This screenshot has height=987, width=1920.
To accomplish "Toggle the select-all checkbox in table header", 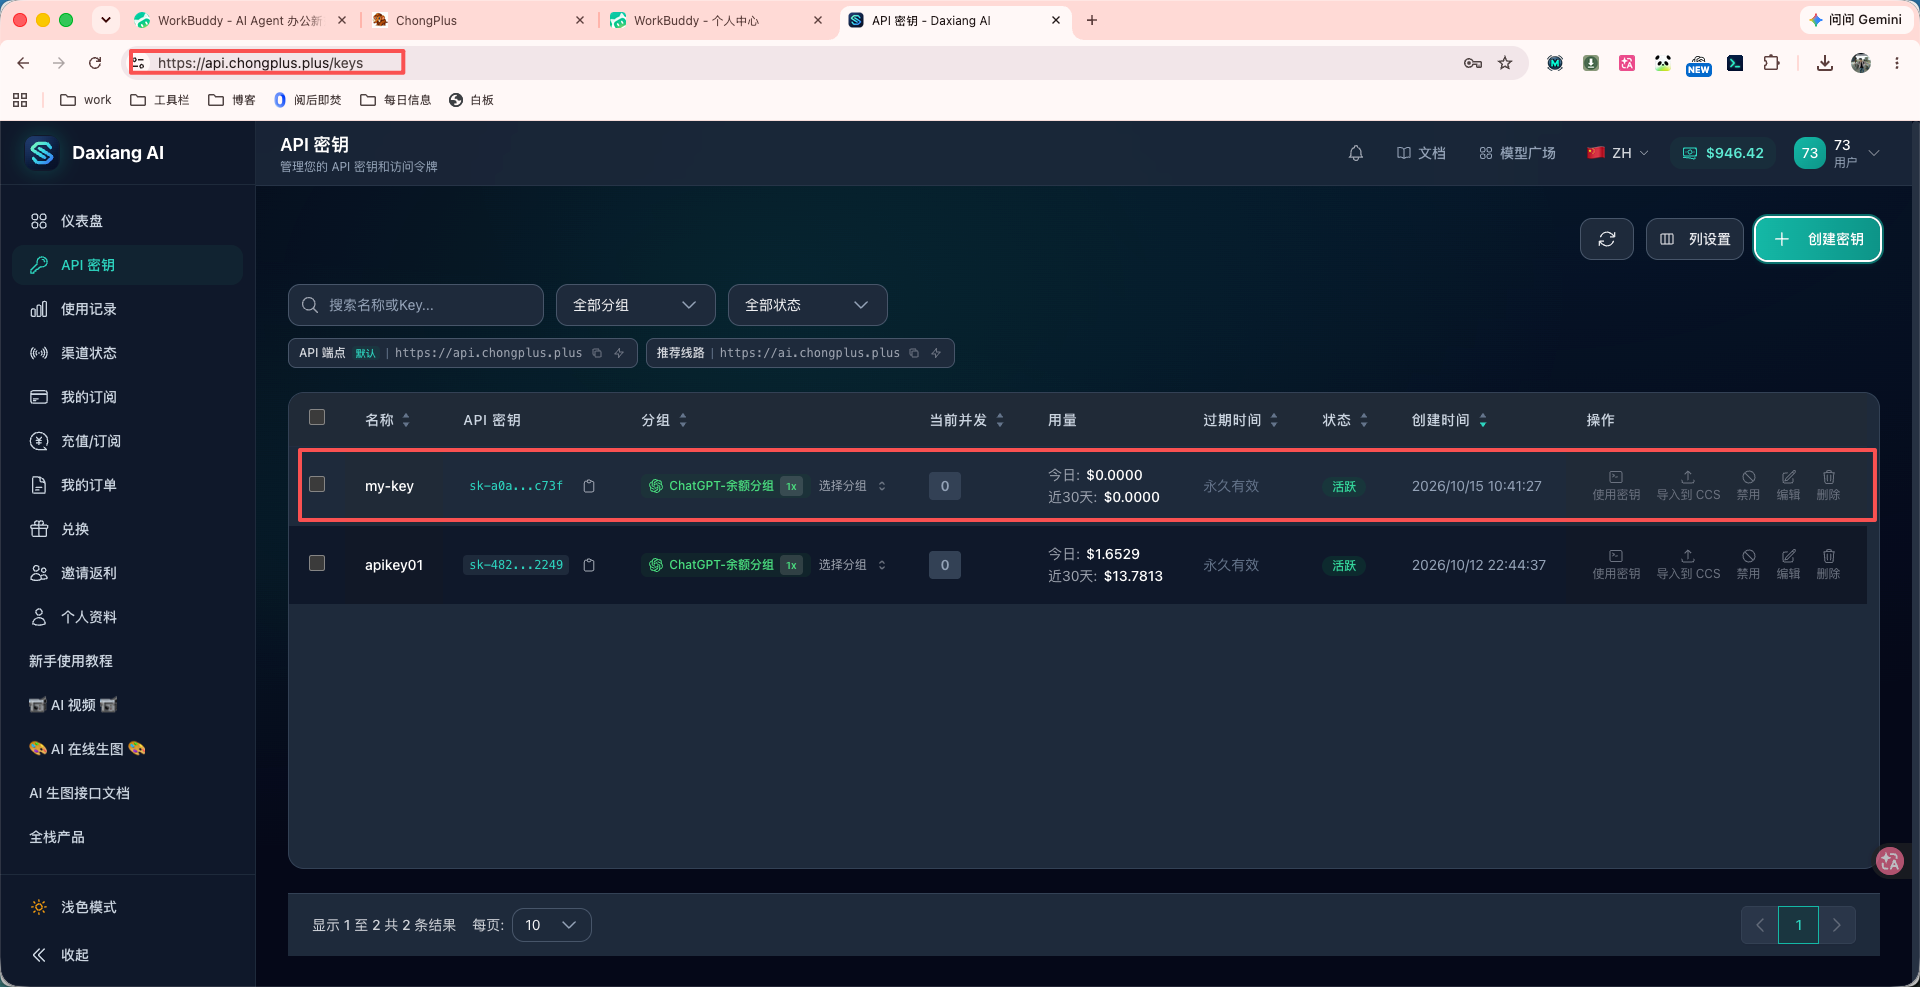I will tap(317, 417).
